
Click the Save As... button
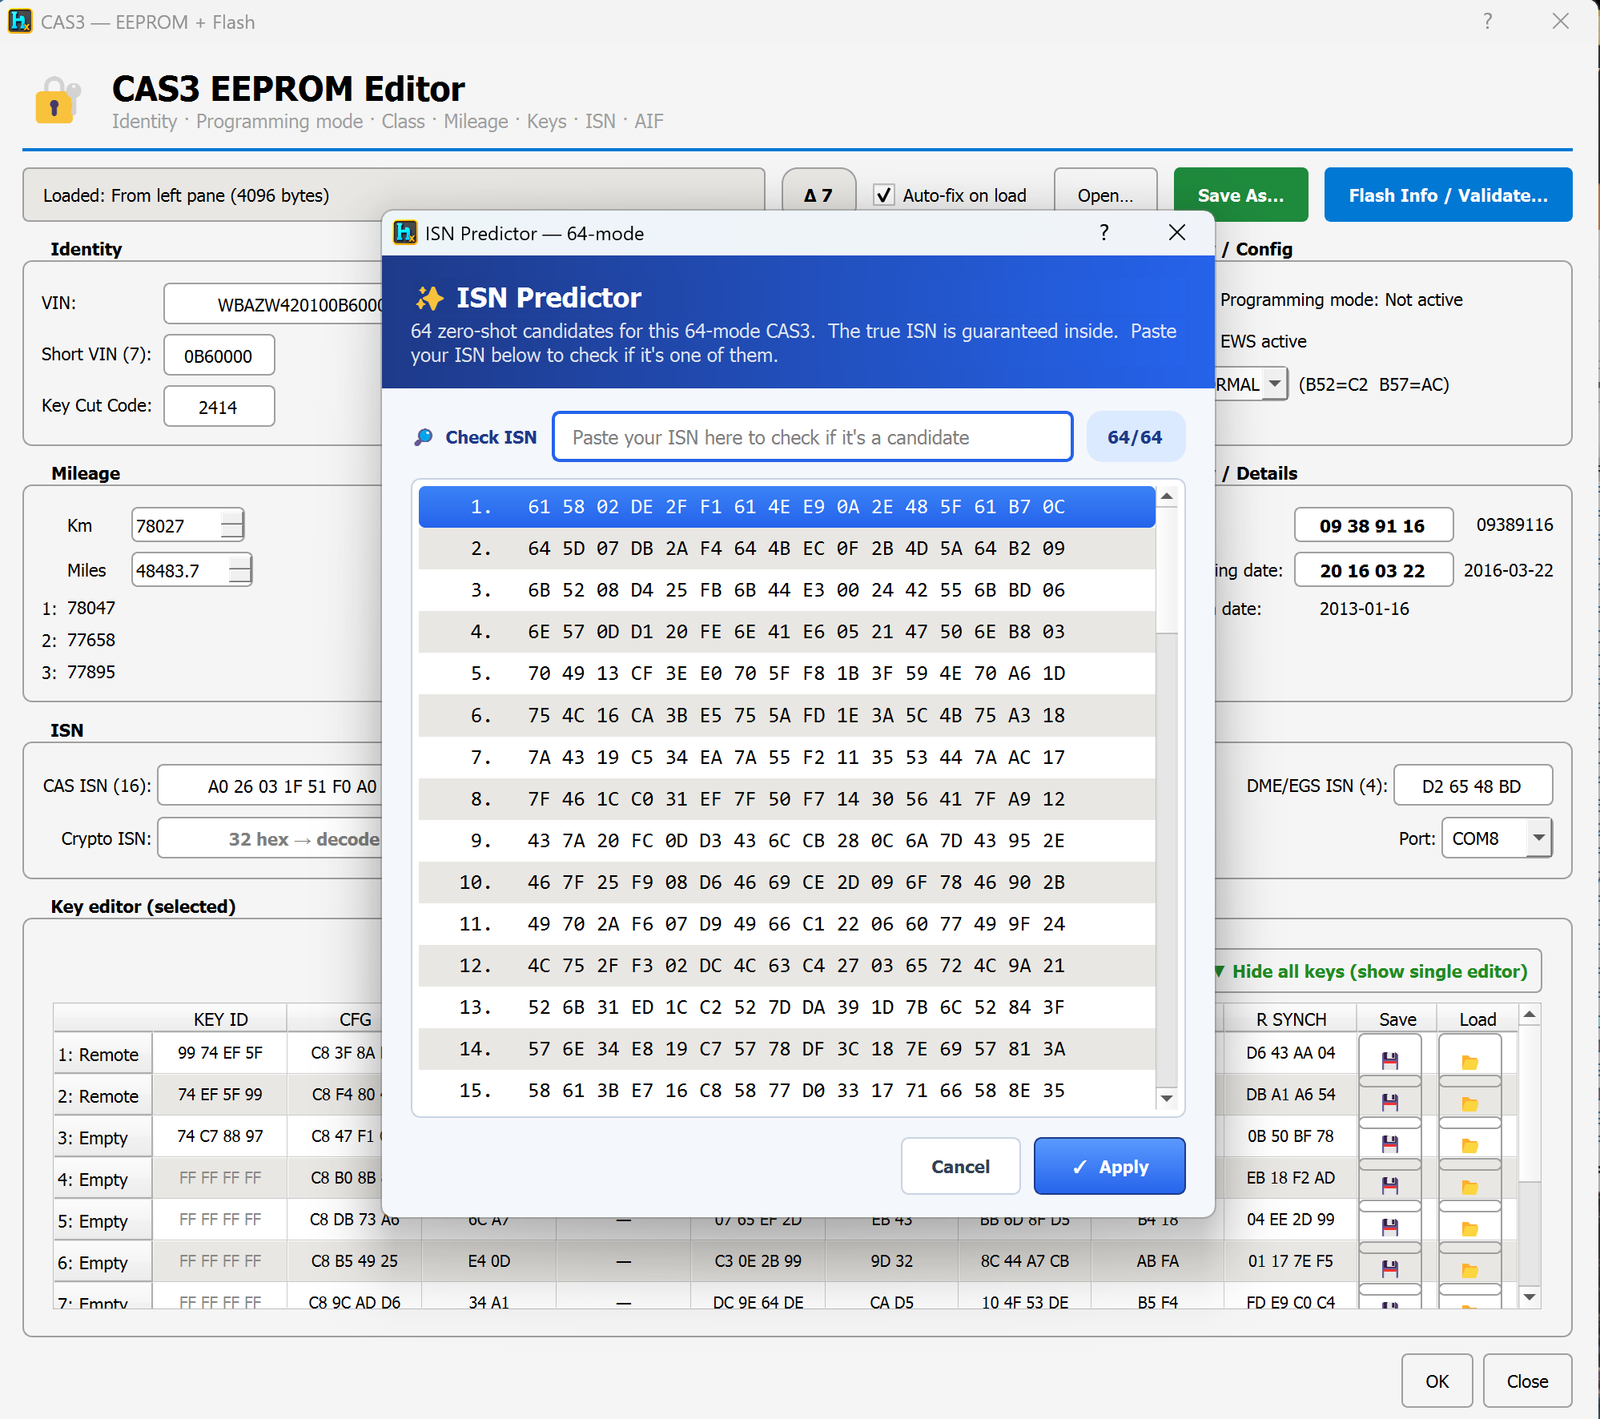[1240, 195]
